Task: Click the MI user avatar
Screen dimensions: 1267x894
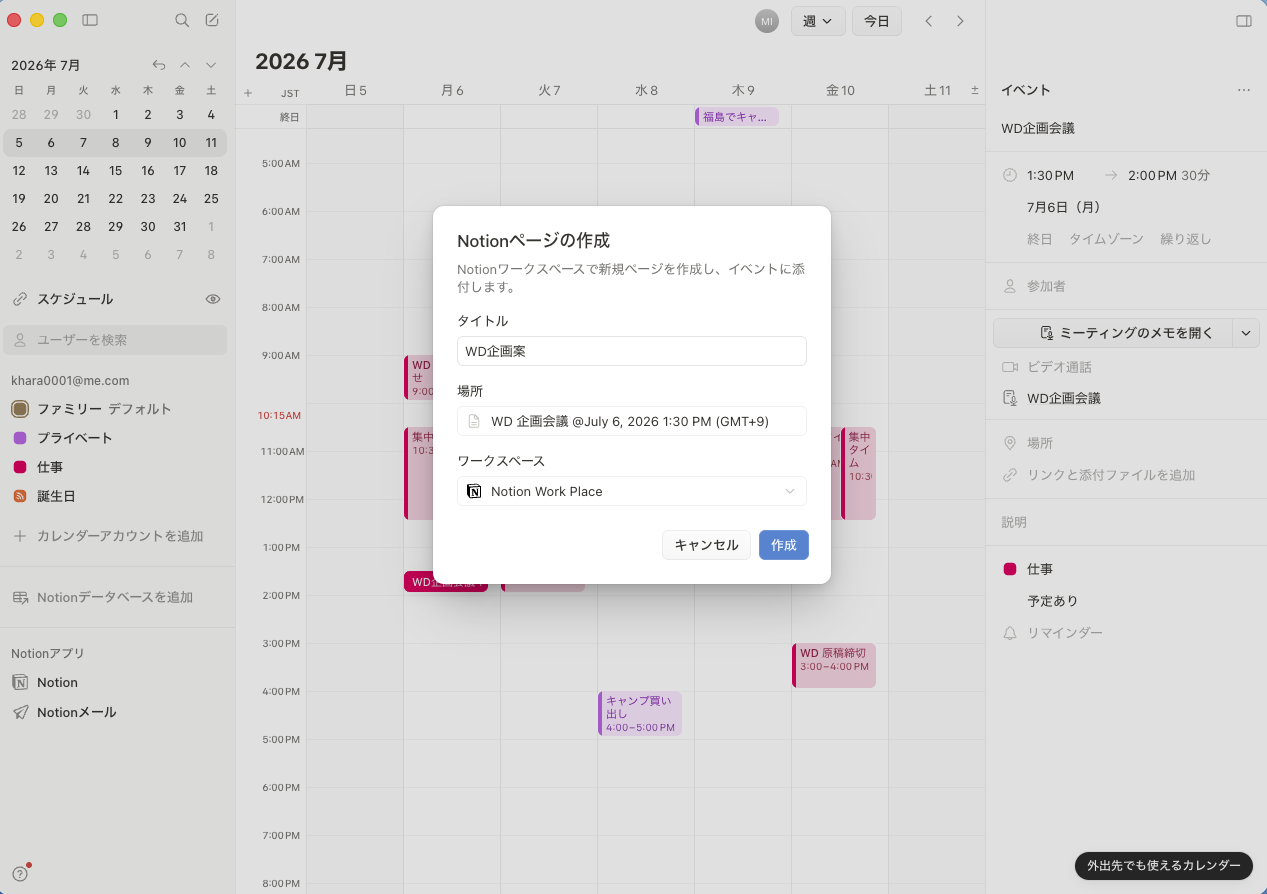Action: pyautogui.click(x=767, y=21)
